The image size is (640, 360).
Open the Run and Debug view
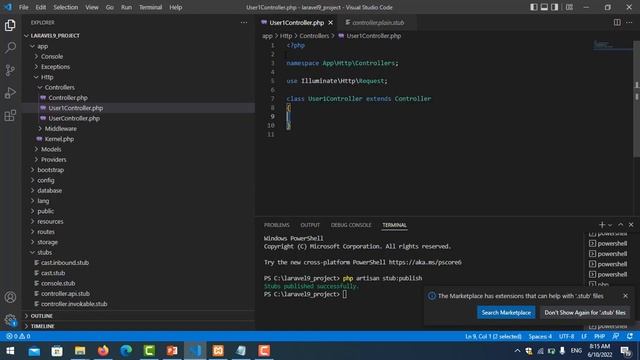pos(10,93)
